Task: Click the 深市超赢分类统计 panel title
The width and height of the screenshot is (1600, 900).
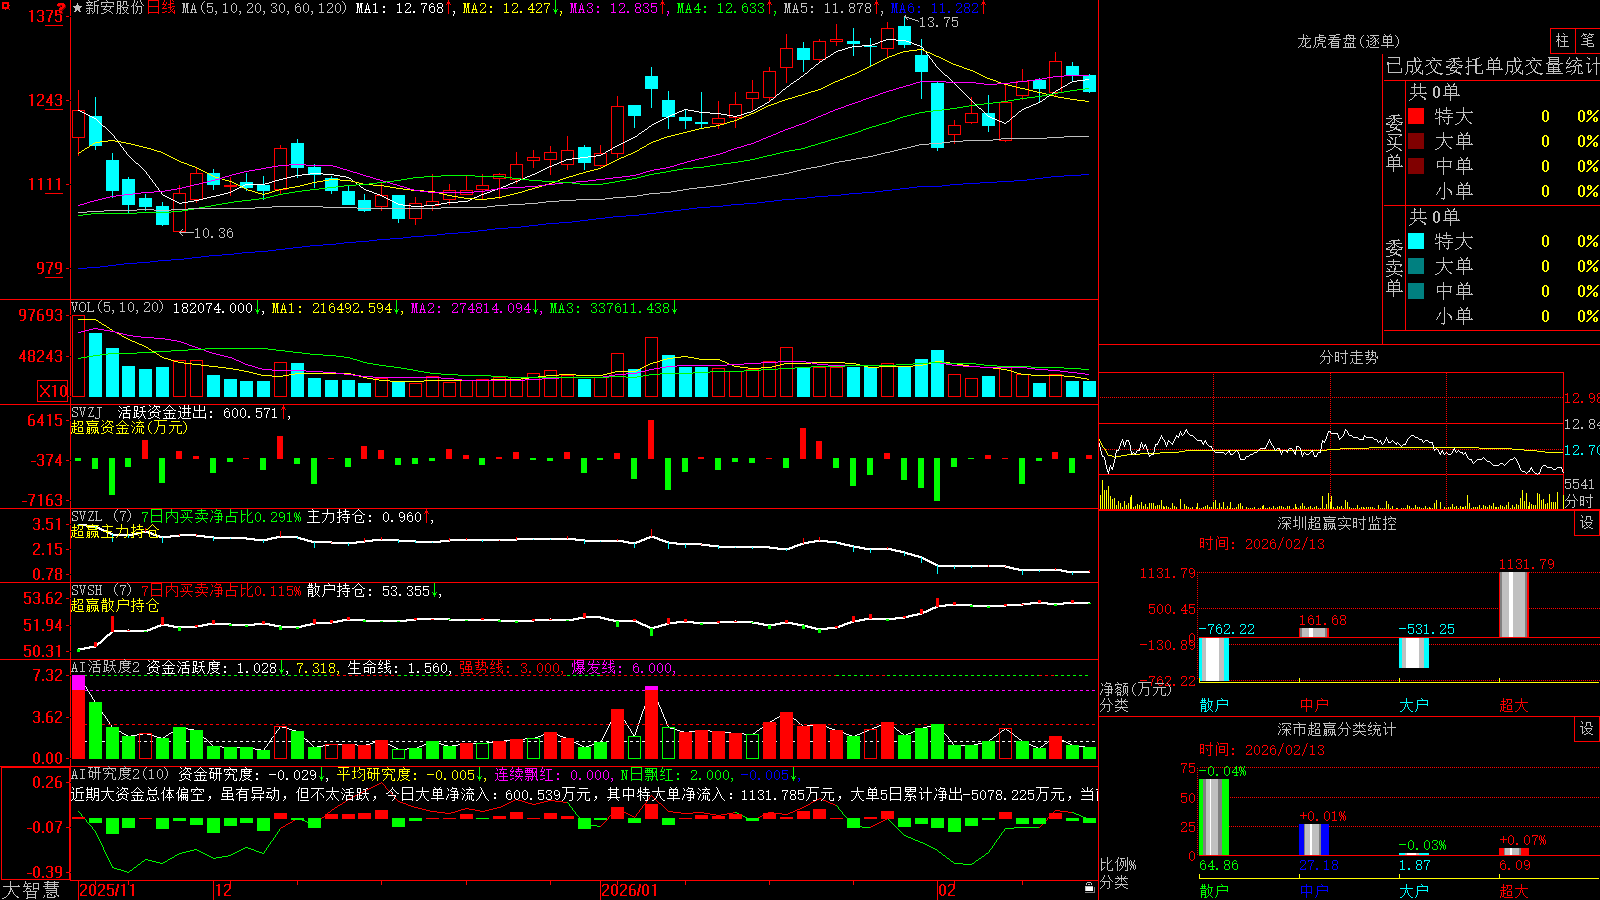Action: click(1336, 729)
